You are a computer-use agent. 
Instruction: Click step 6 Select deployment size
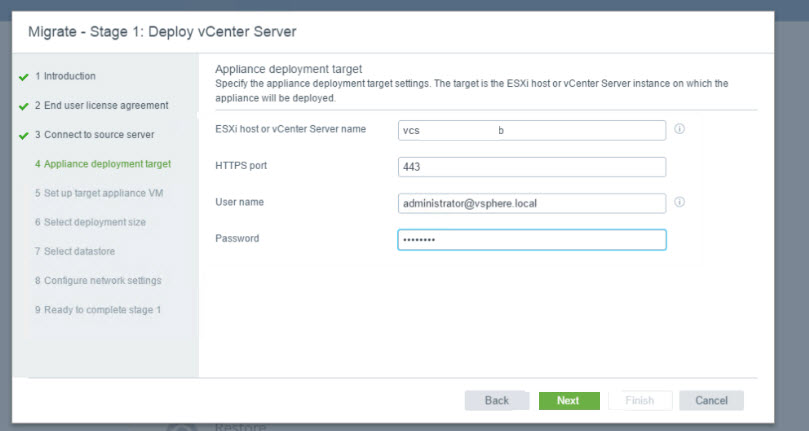tap(97, 222)
